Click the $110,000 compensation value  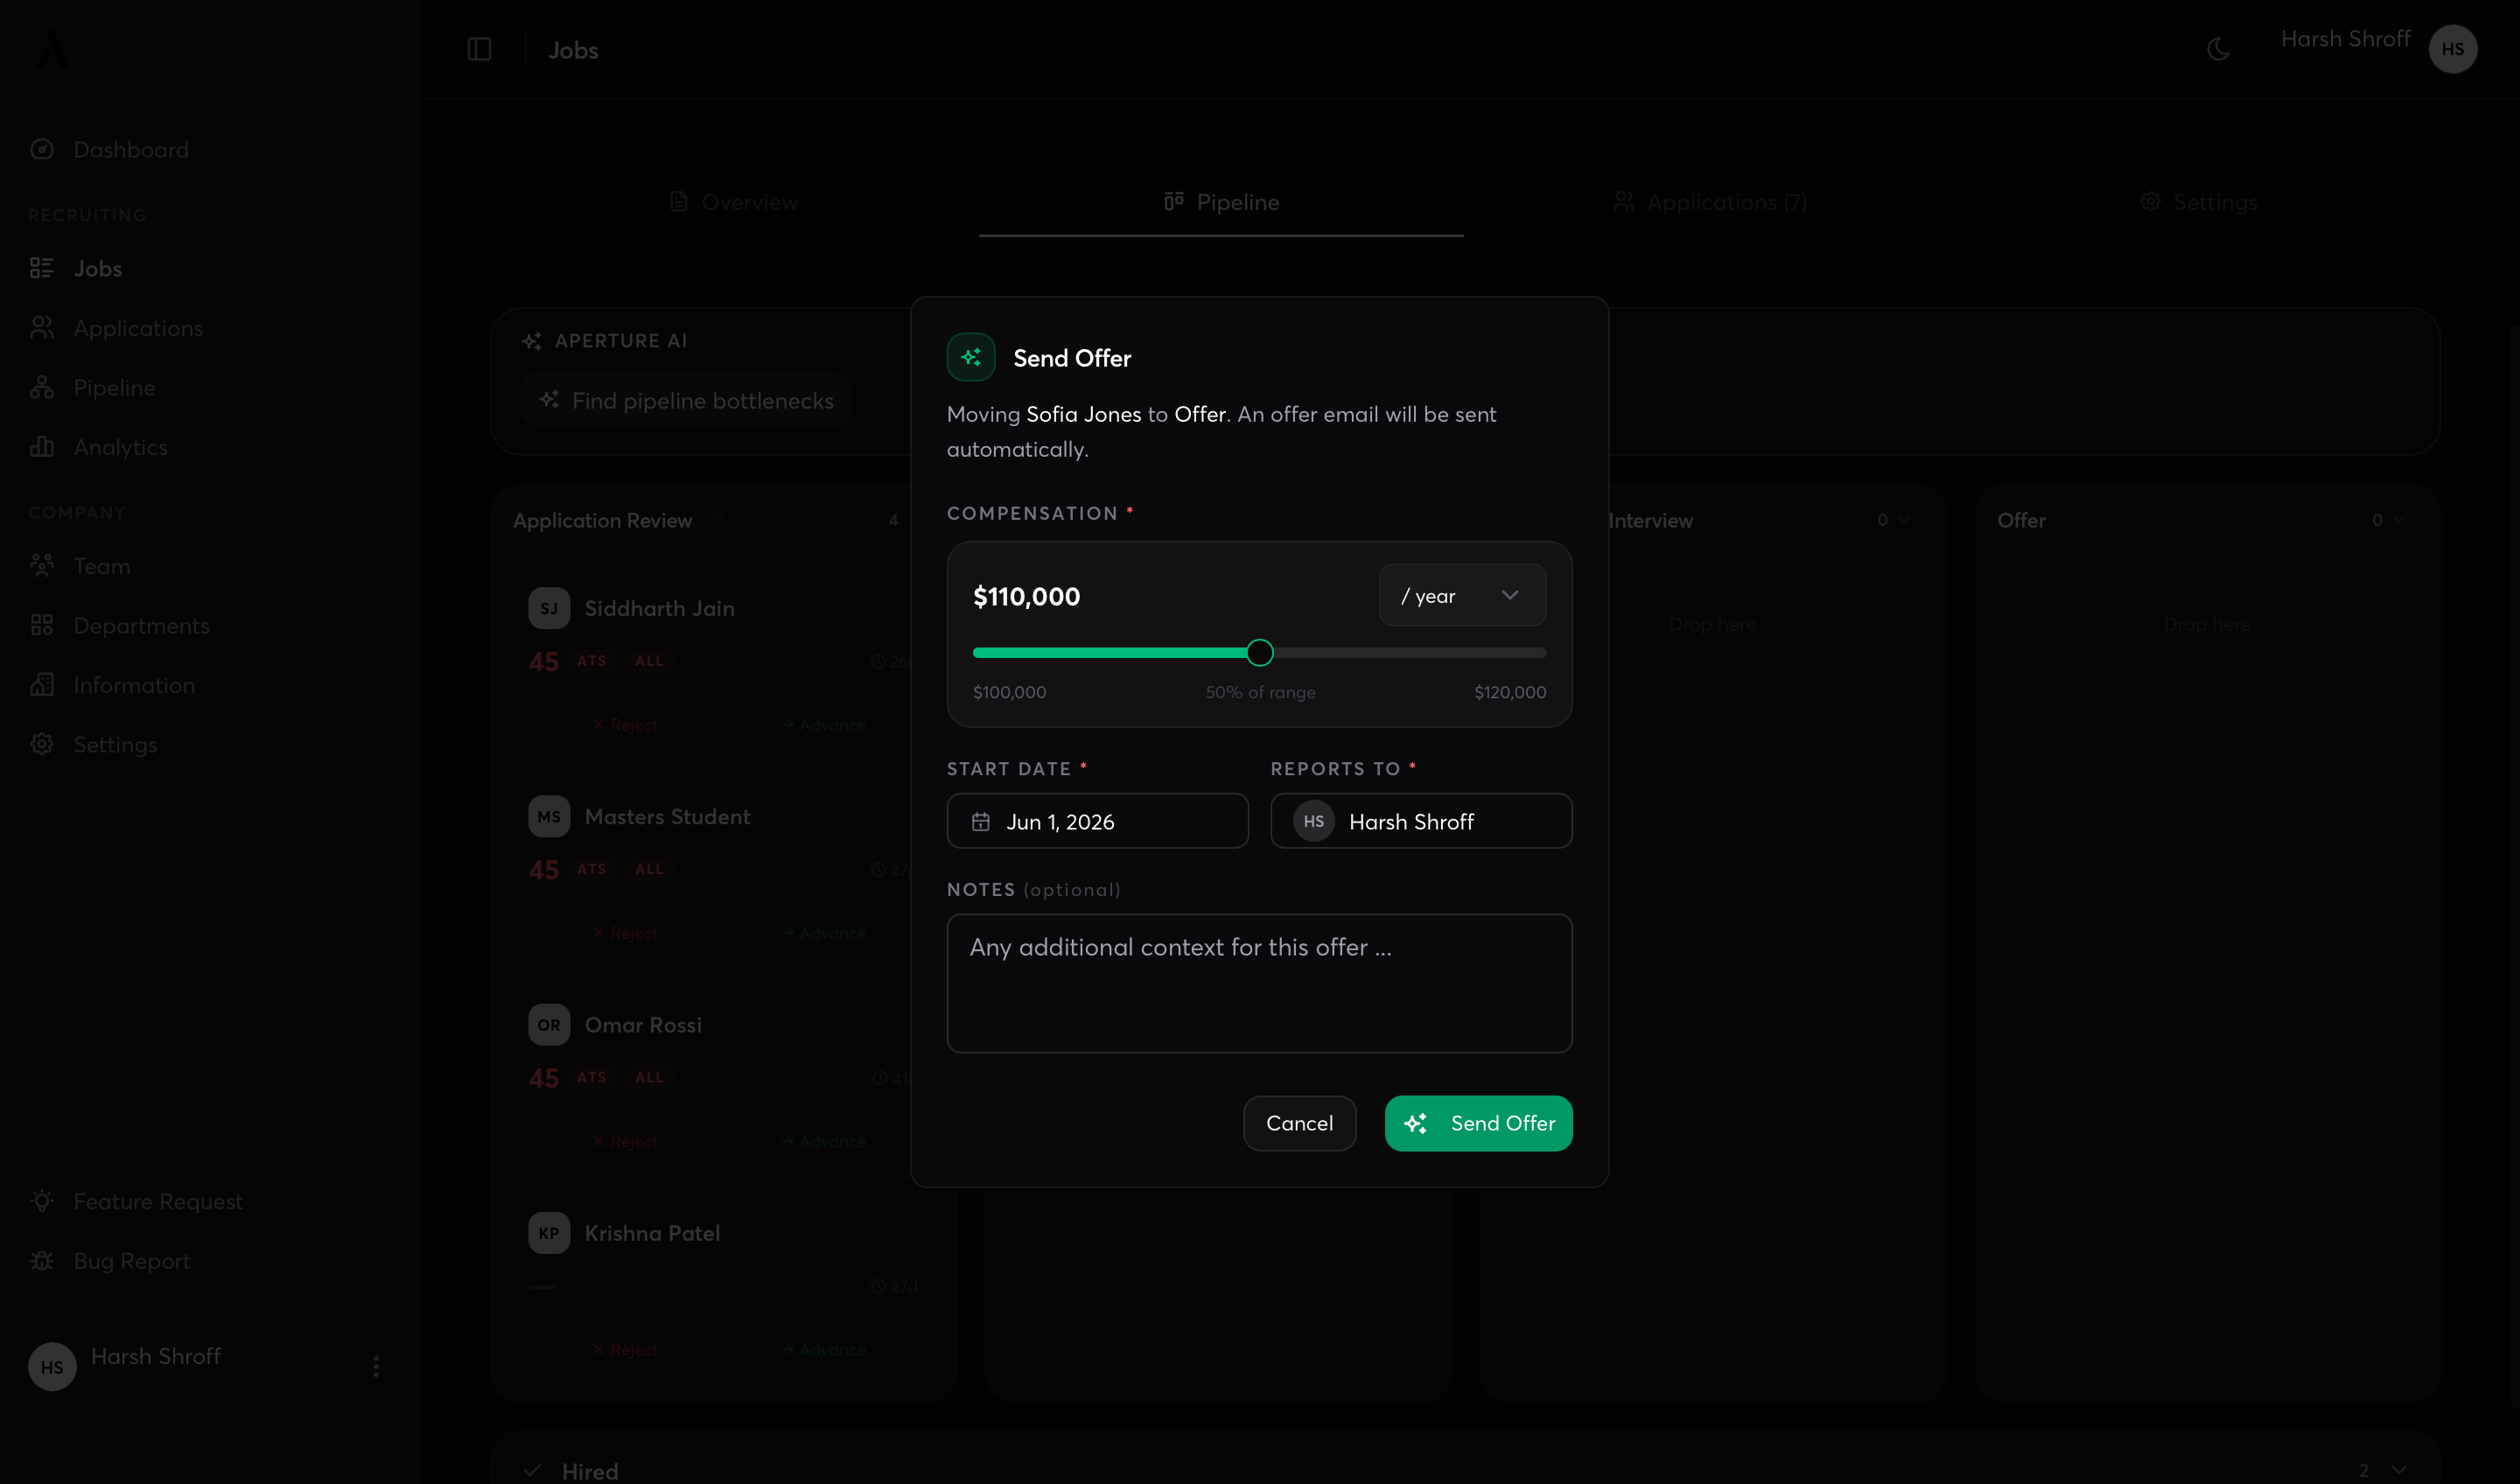(1026, 596)
